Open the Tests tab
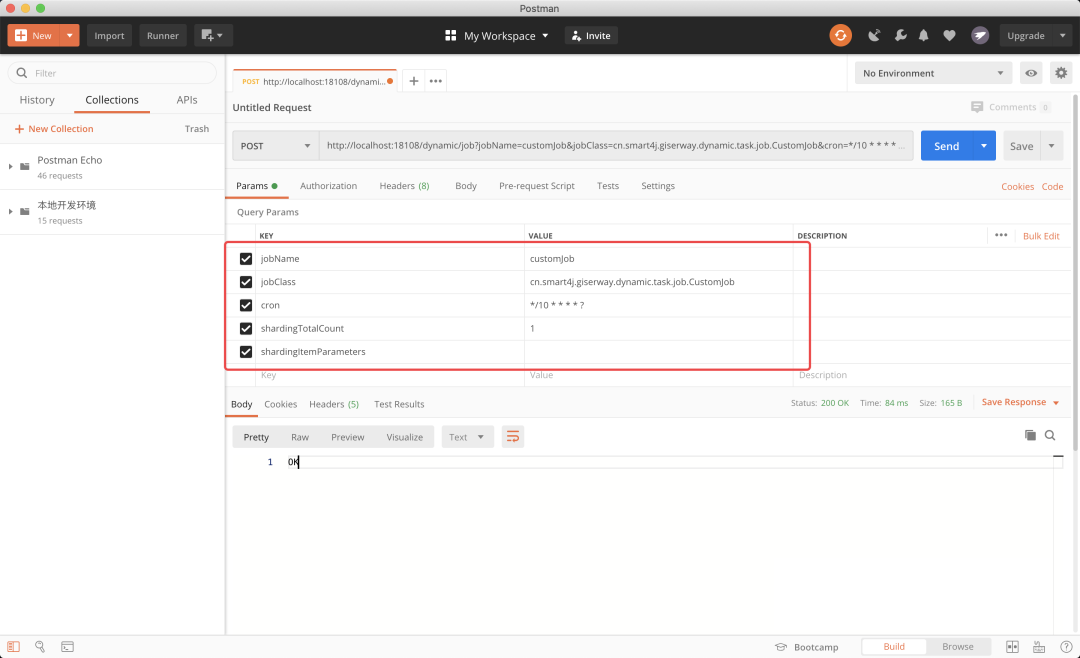Screen dimensions: 1080x658 click(608, 186)
